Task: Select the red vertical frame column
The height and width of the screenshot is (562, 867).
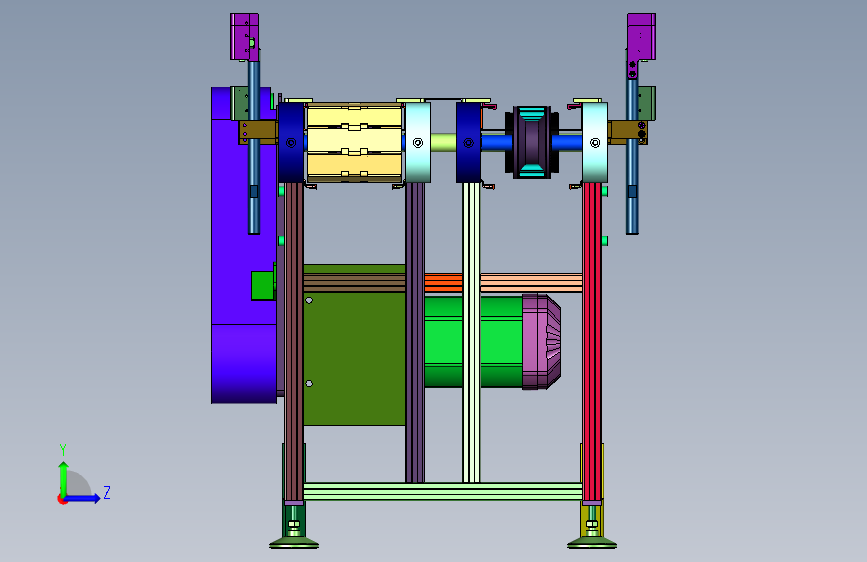Action: (x=592, y=342)
